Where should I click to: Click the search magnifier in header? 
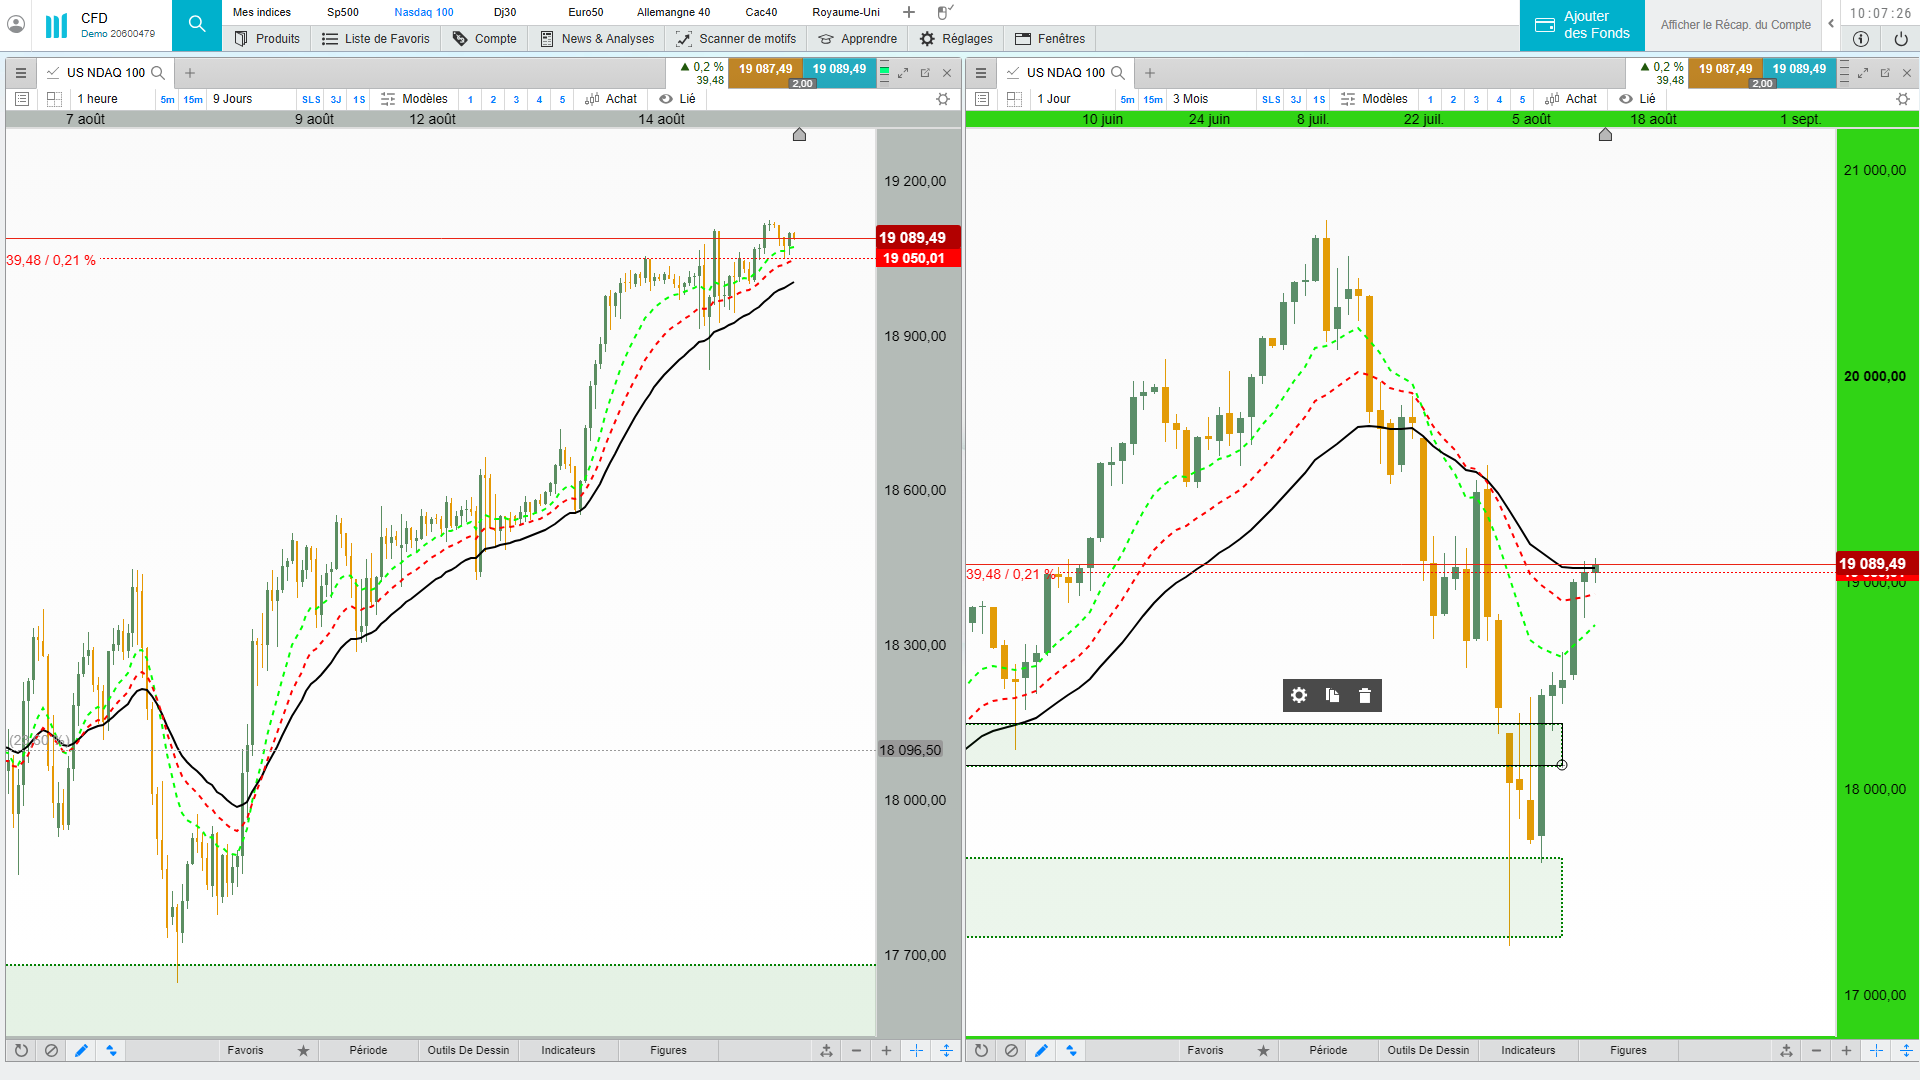tap(197, 24)
